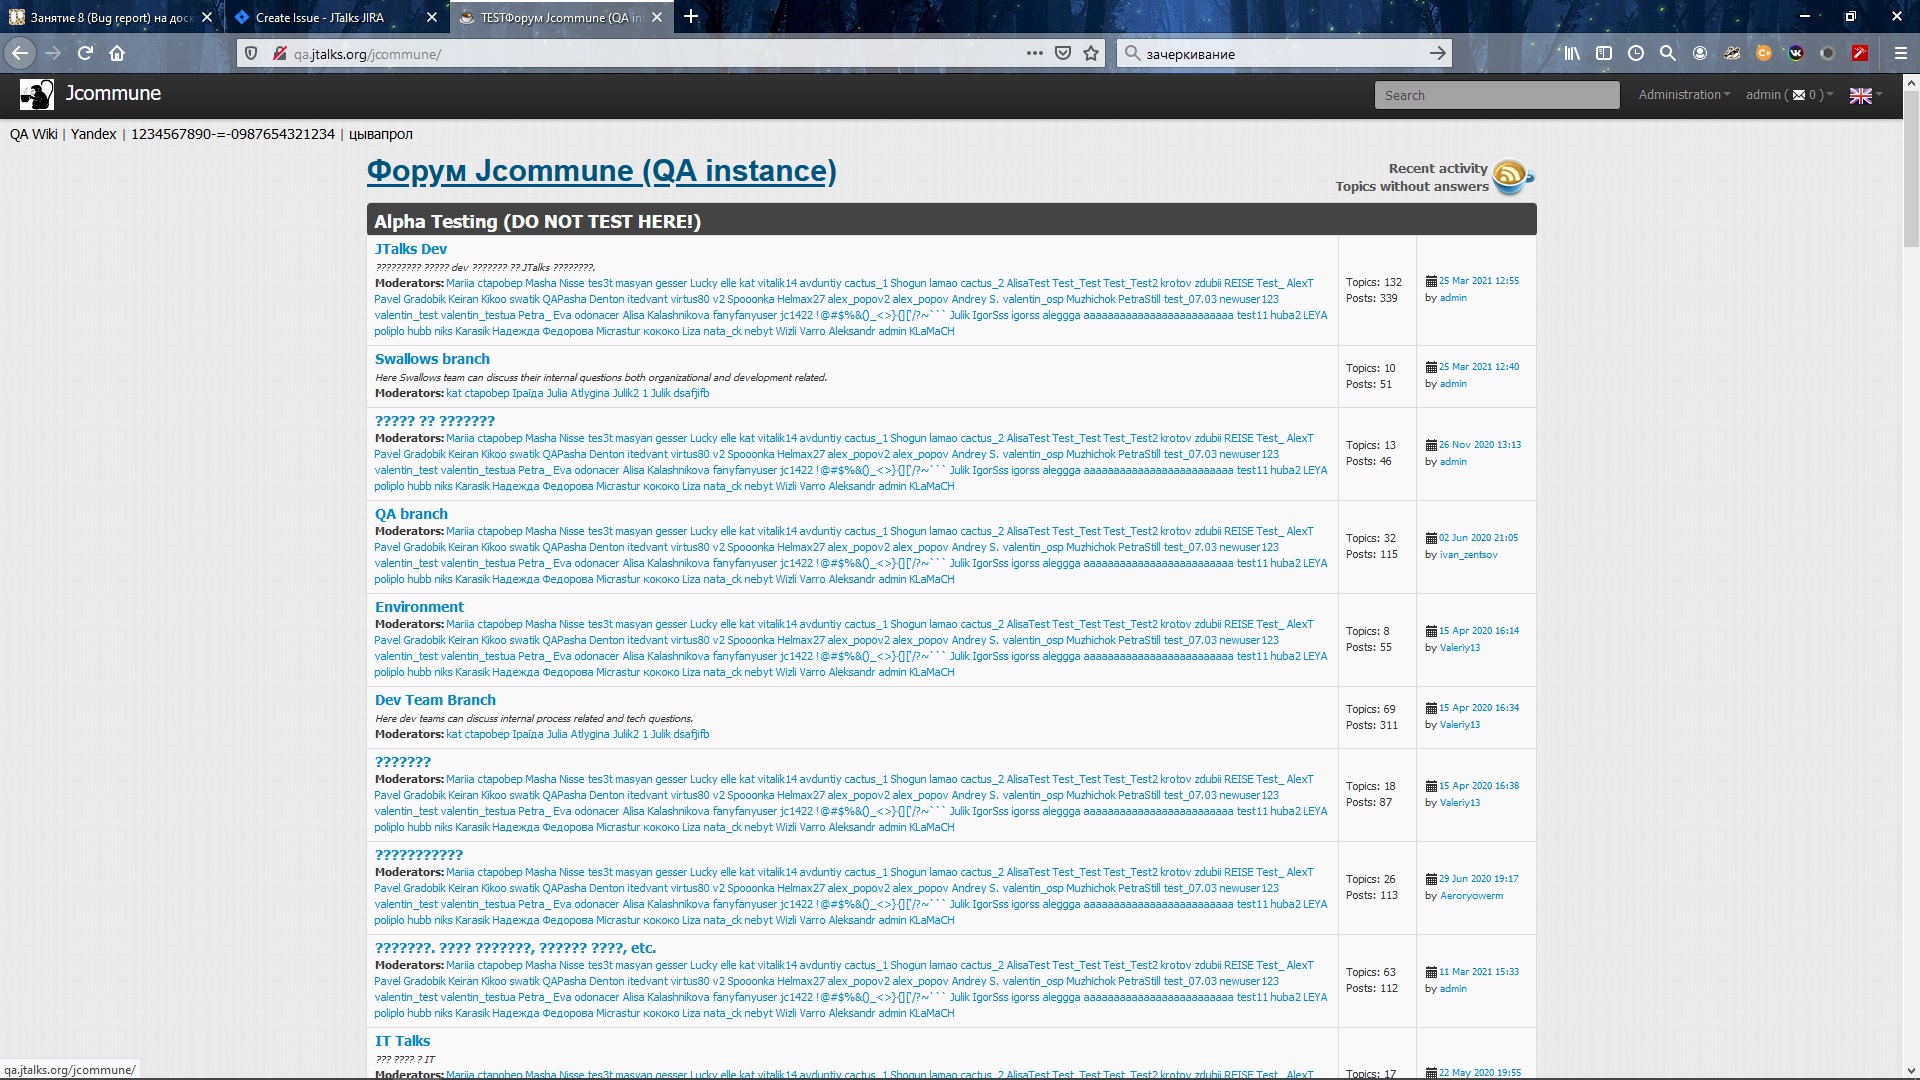Open the Dev Team Branch
Image resolution: width=1920 pixels, height=1080 pixels.
tap(435, 700)
